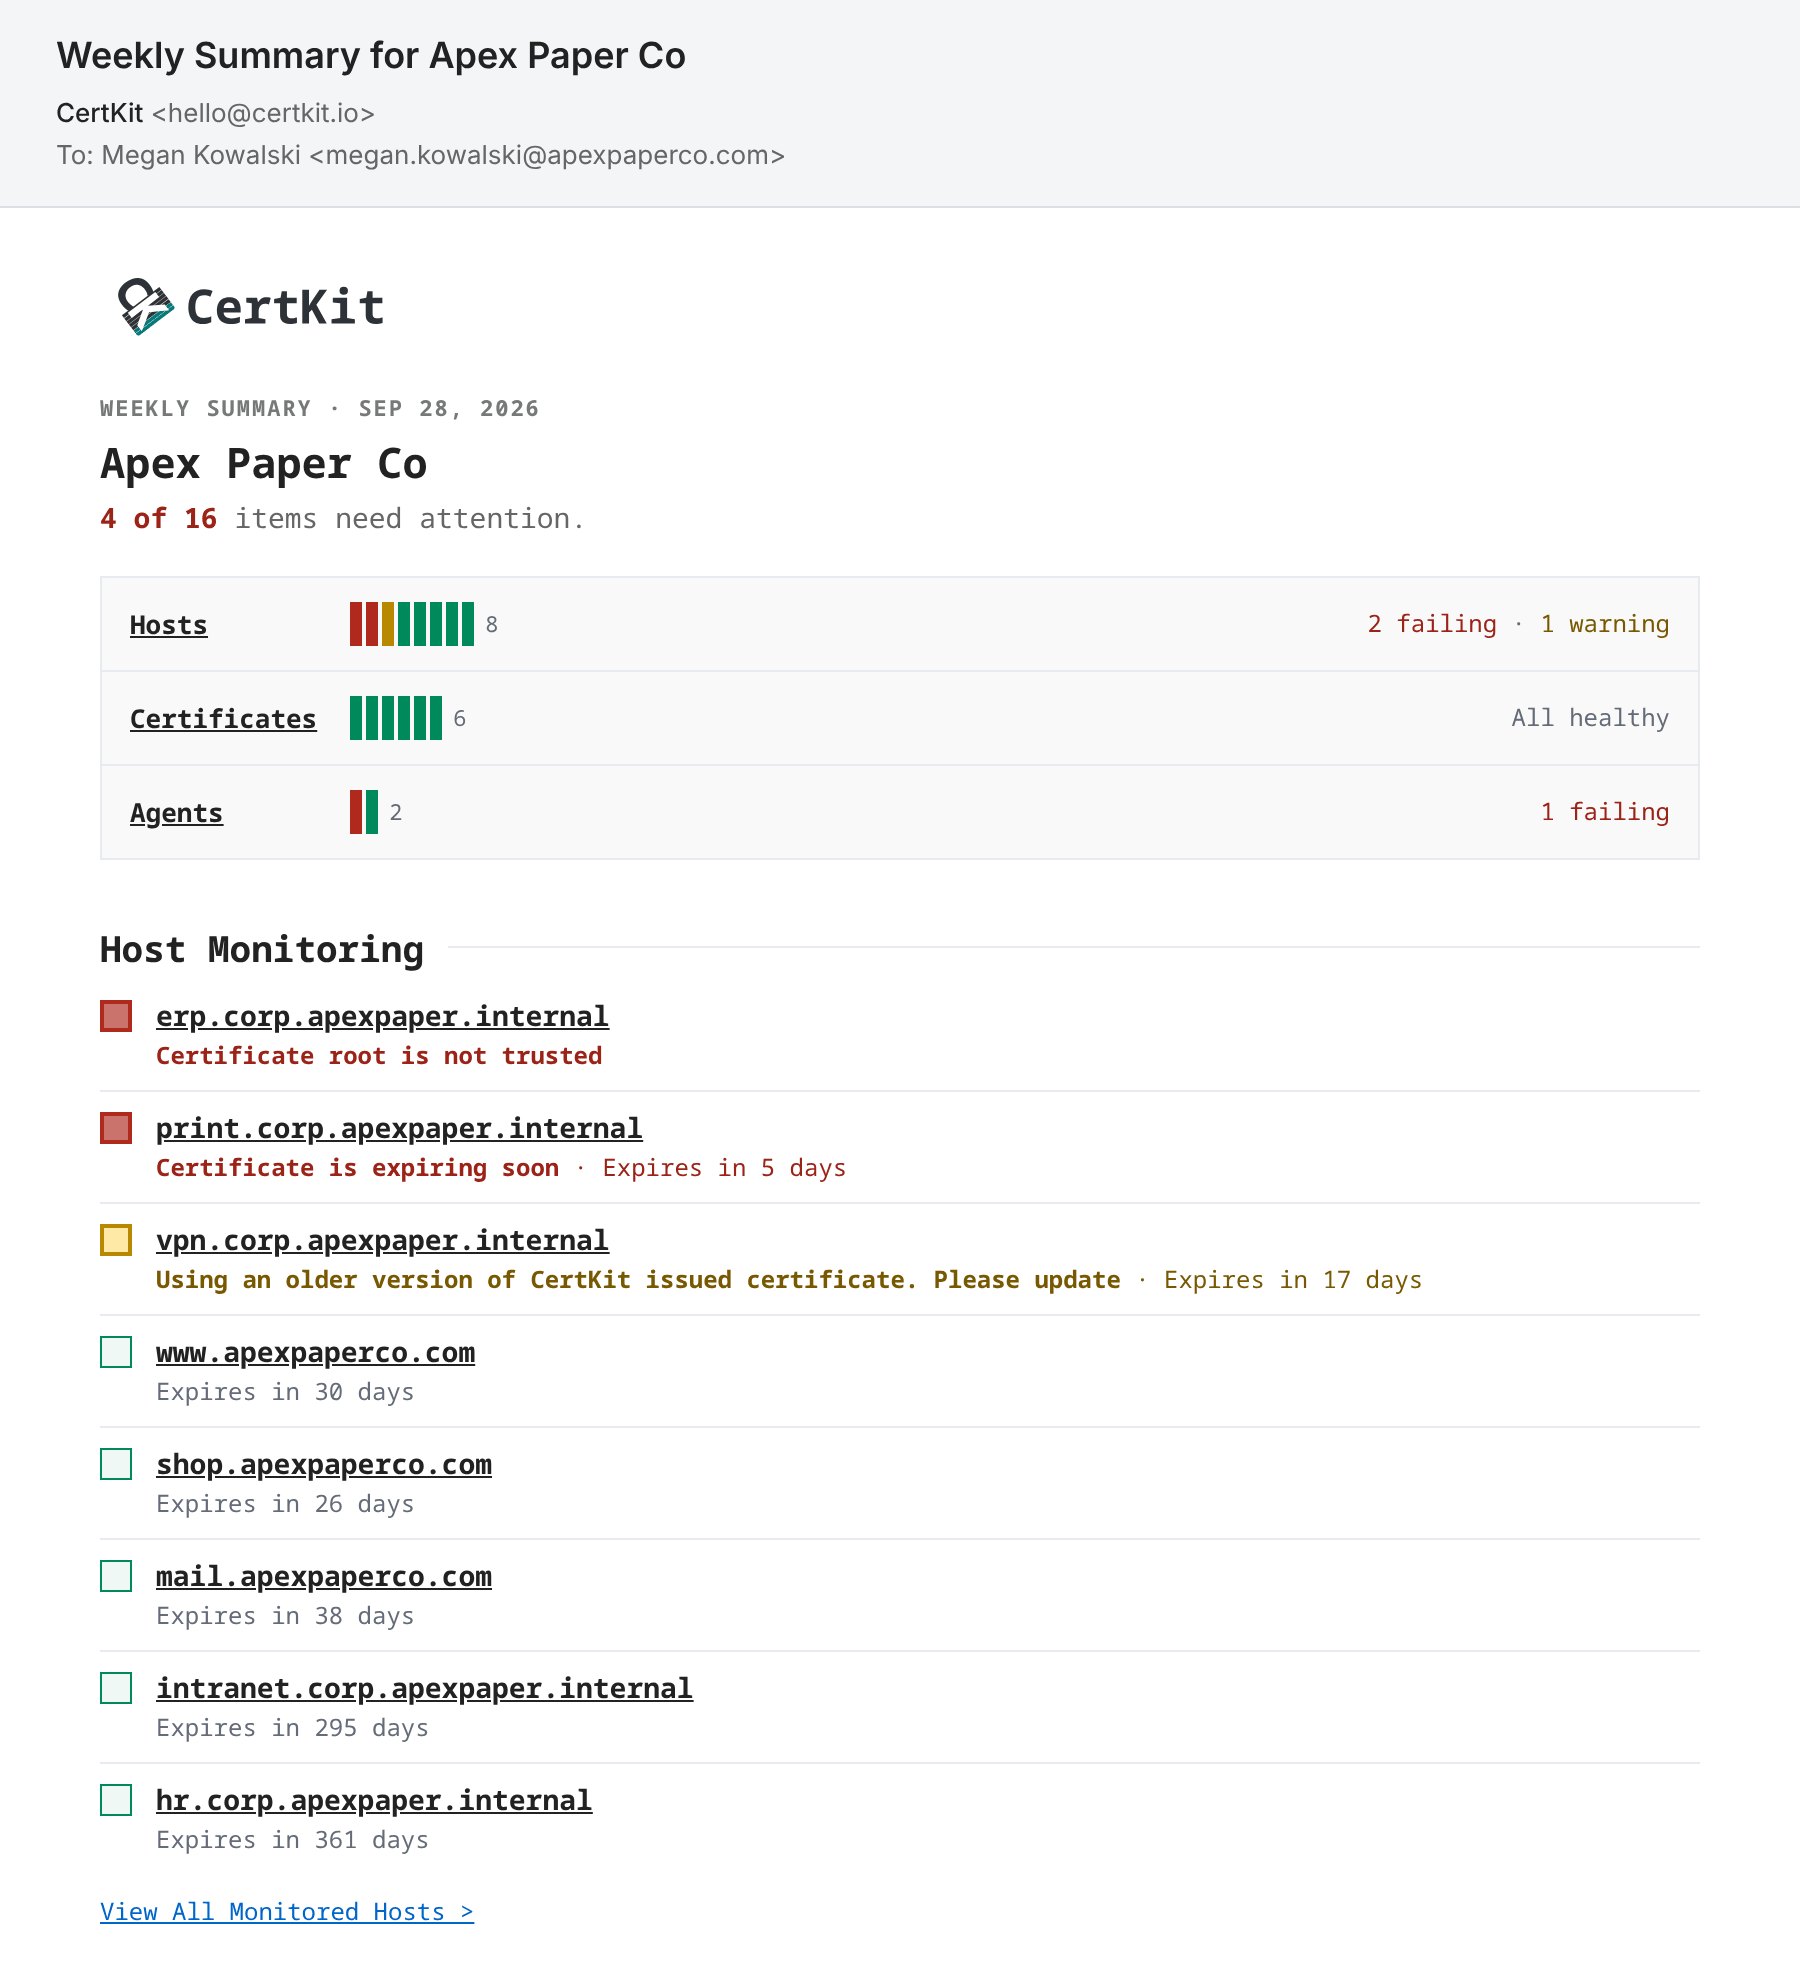The image size is (1800, 1982).
Task: Click the Certificates status bar chart
Action: coord(396,718)
